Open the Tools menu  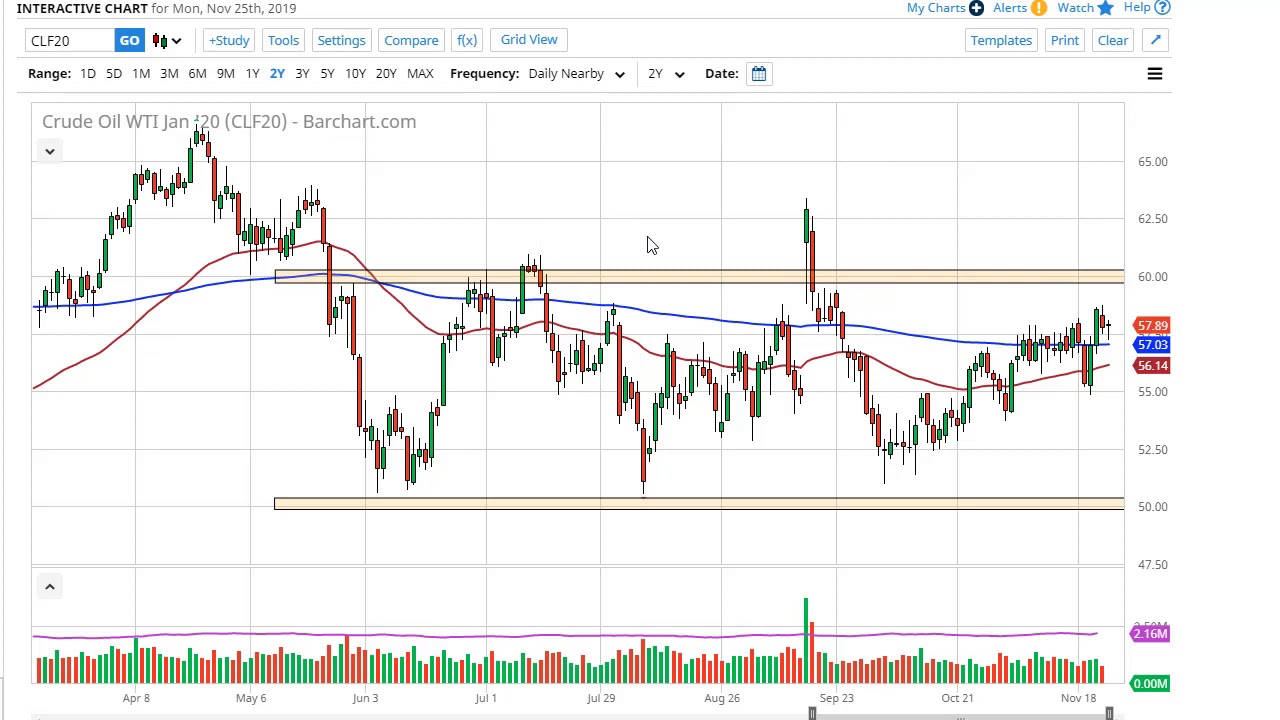[x=283, y=40]
